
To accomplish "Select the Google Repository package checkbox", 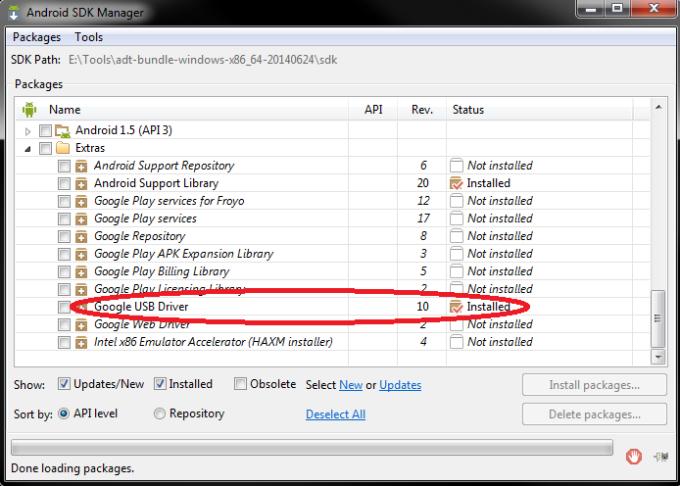I will coord(64,237).
